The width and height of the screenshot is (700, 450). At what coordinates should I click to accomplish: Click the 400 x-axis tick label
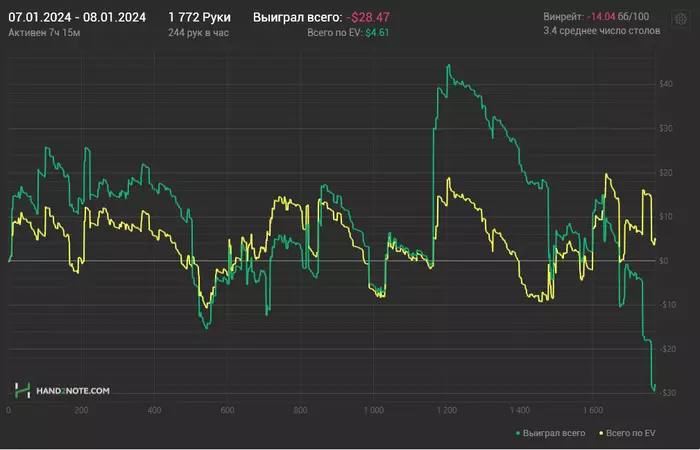154,410
